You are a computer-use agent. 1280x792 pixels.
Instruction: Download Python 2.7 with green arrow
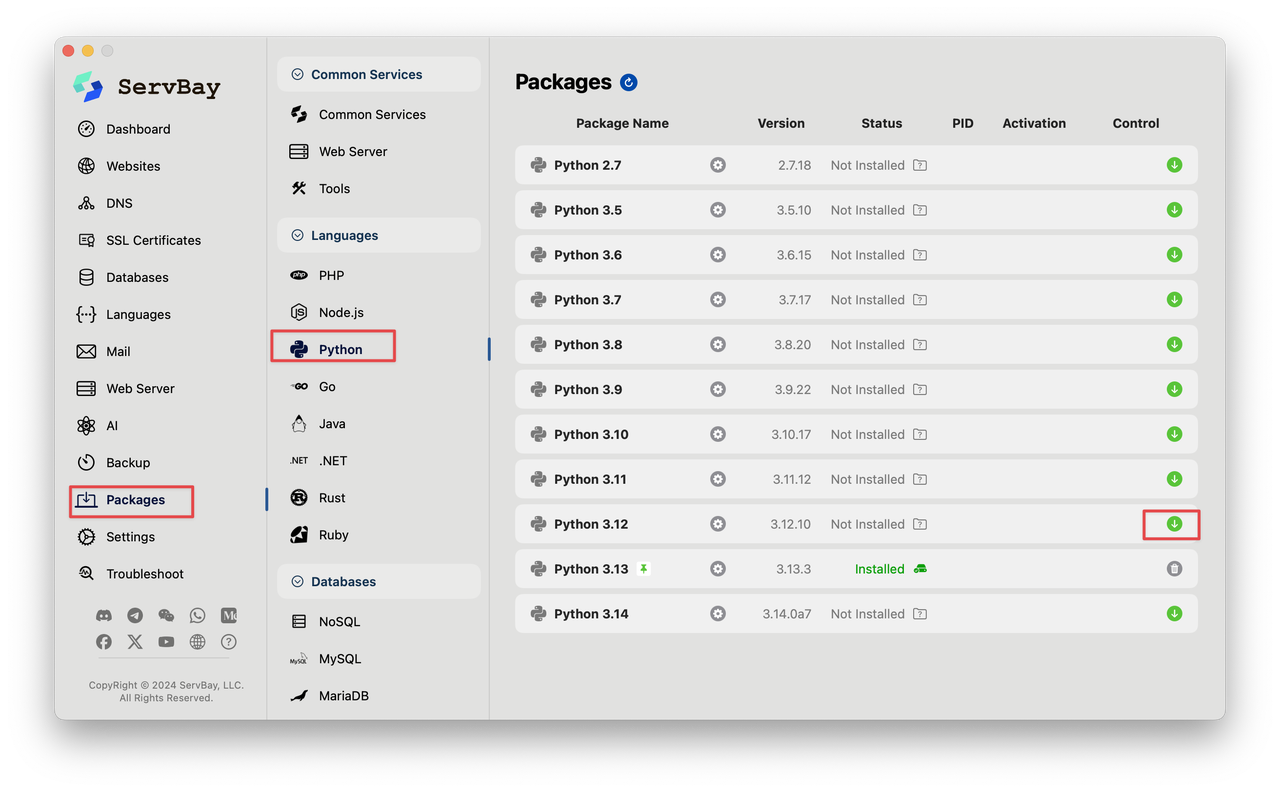click(x=1174, y=165)
